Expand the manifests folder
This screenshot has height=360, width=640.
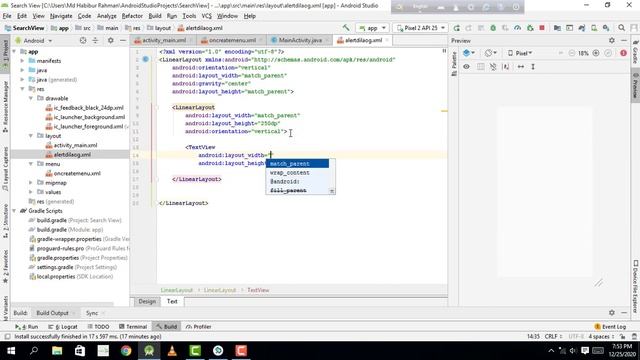tap(22, 61)
